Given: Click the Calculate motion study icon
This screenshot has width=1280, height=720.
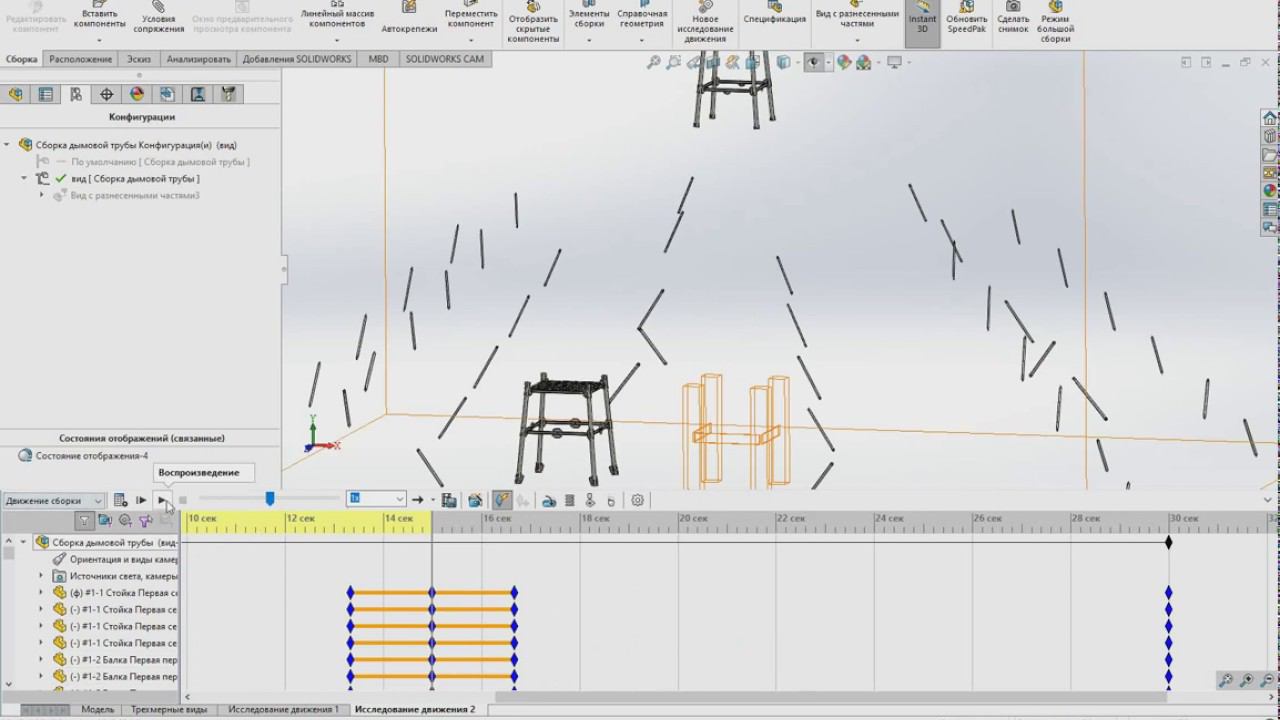Looking at the screenshot, I should (120, 500).
